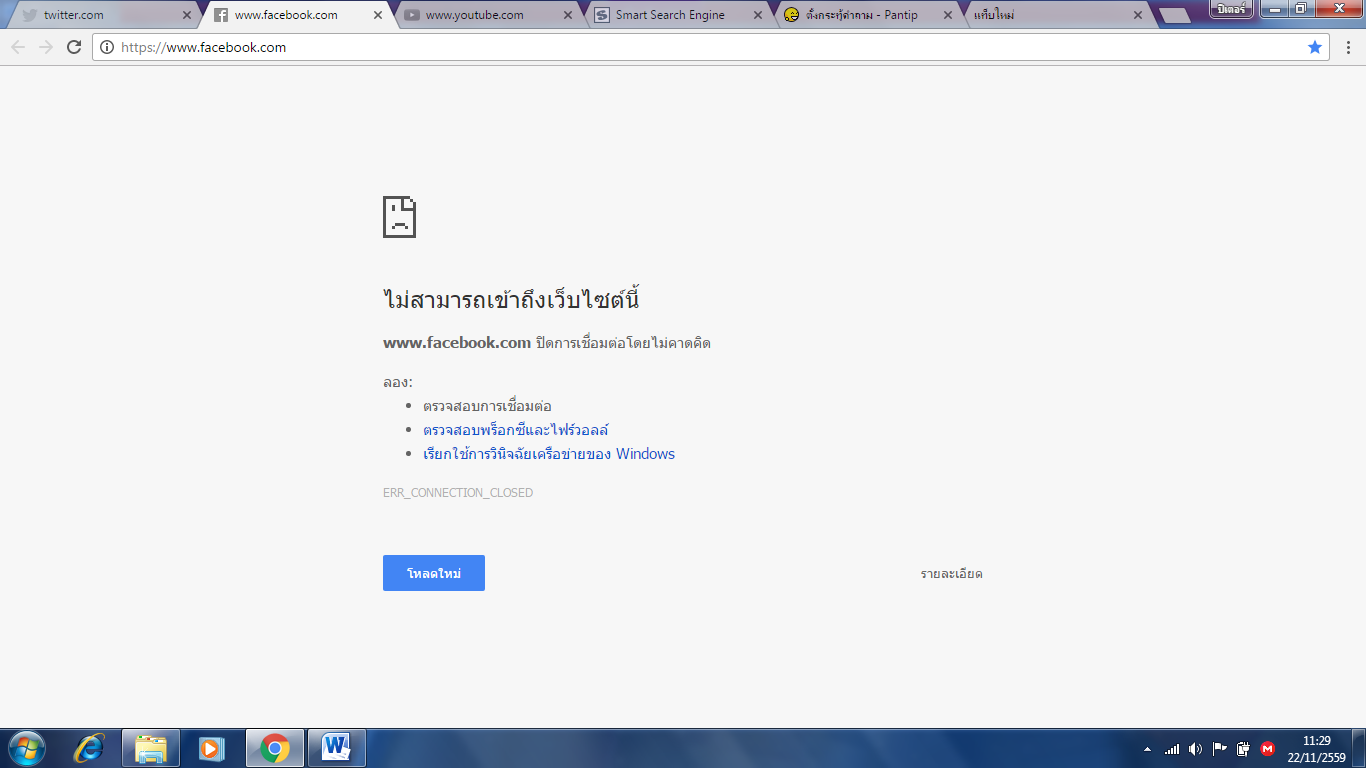Click the browser forward arrow

[x=46, y=47]
